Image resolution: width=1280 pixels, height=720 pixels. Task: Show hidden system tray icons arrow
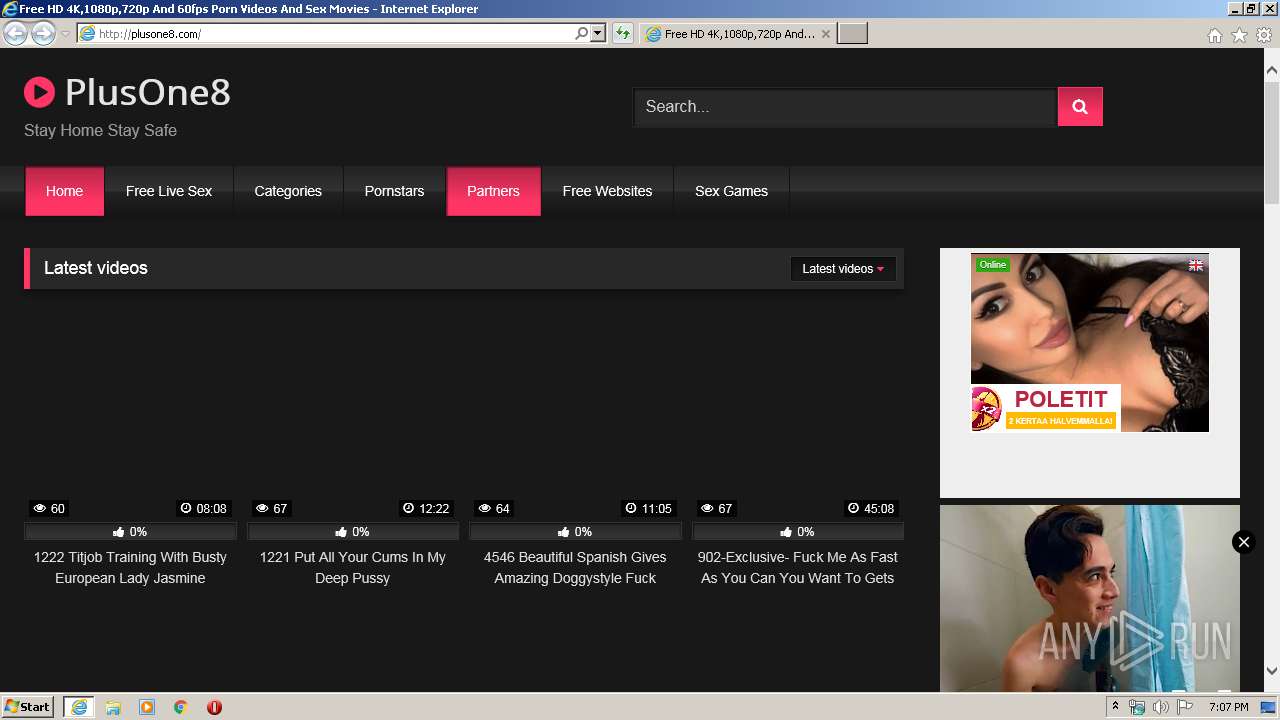(1115, 707)
